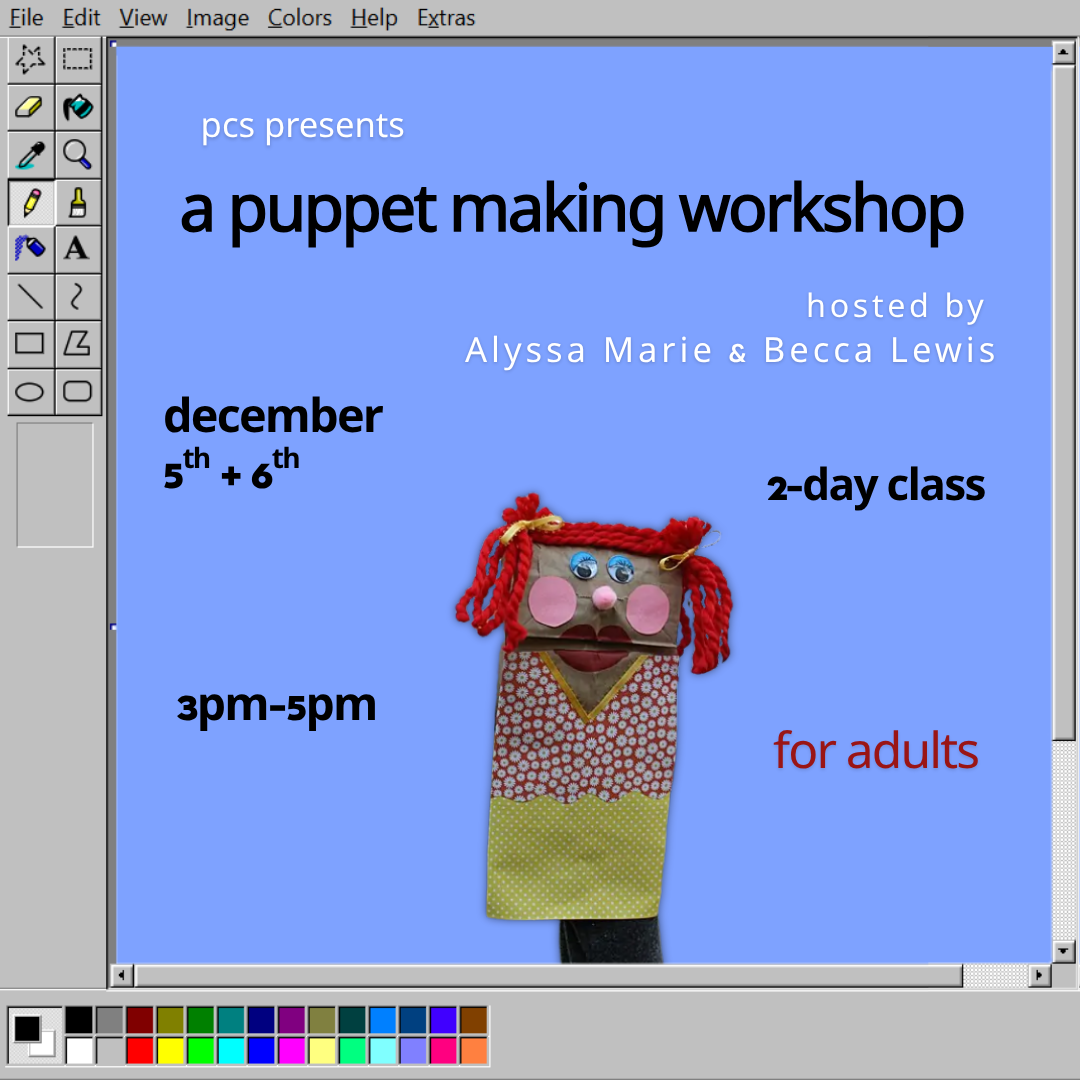Pick the dark red (maroon) swatch
This screenshot has width=1080, height=1080.
(x=140, y=1020)
